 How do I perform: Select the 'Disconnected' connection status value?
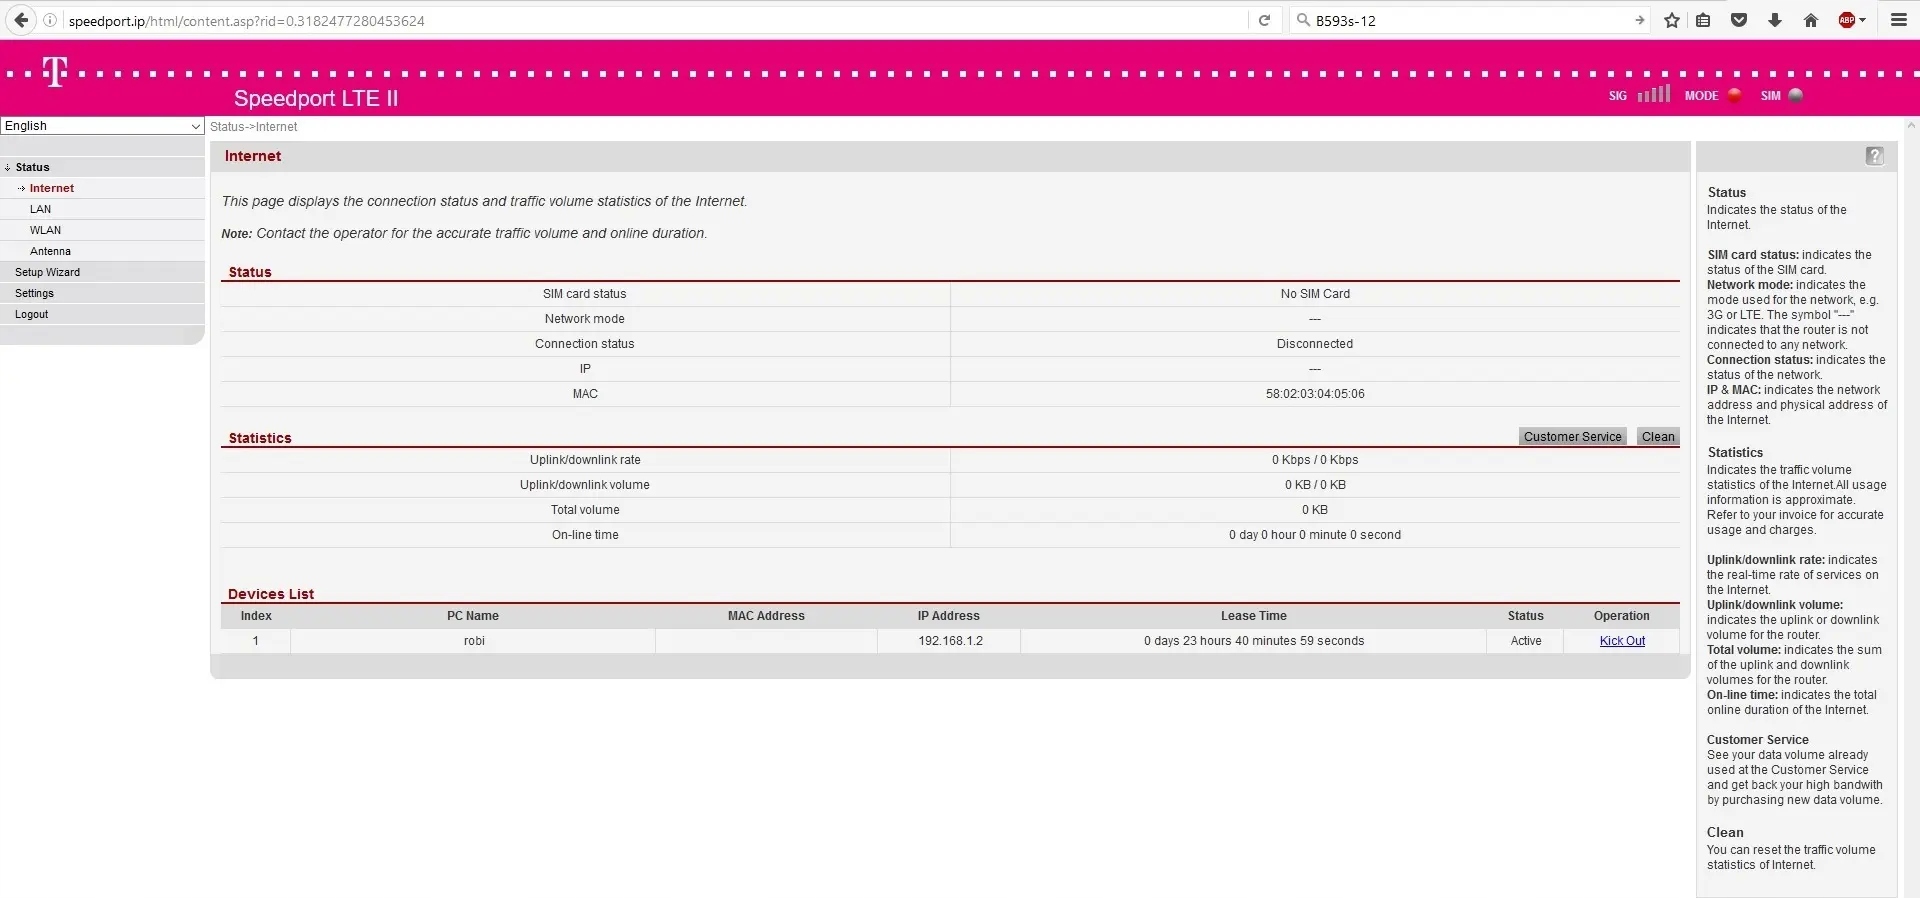(1315, 344)
